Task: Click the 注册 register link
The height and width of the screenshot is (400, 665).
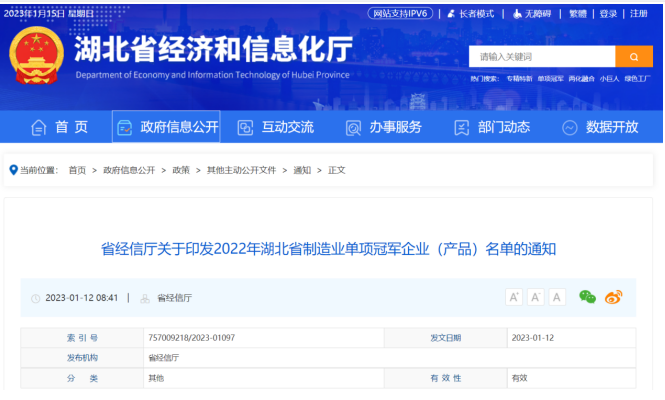Action: point(638,14)
